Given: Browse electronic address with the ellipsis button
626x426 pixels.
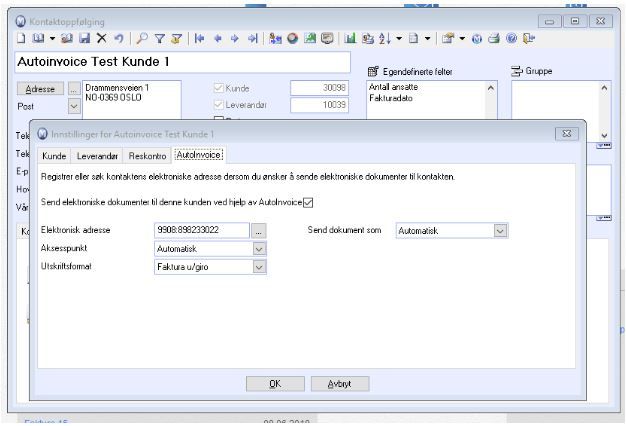Looking at the screenshot, I should tap(259, 231).
